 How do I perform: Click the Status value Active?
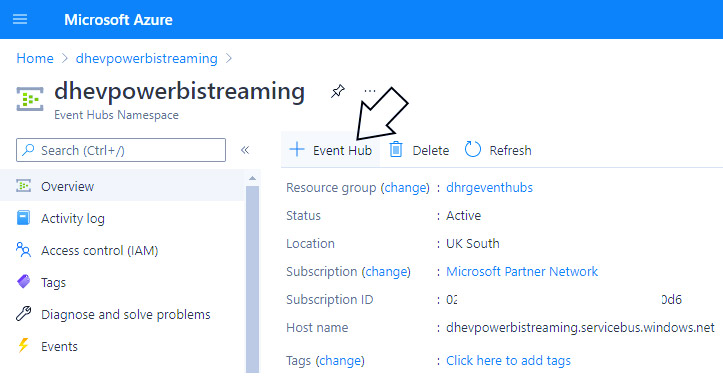tap(463, 215)
